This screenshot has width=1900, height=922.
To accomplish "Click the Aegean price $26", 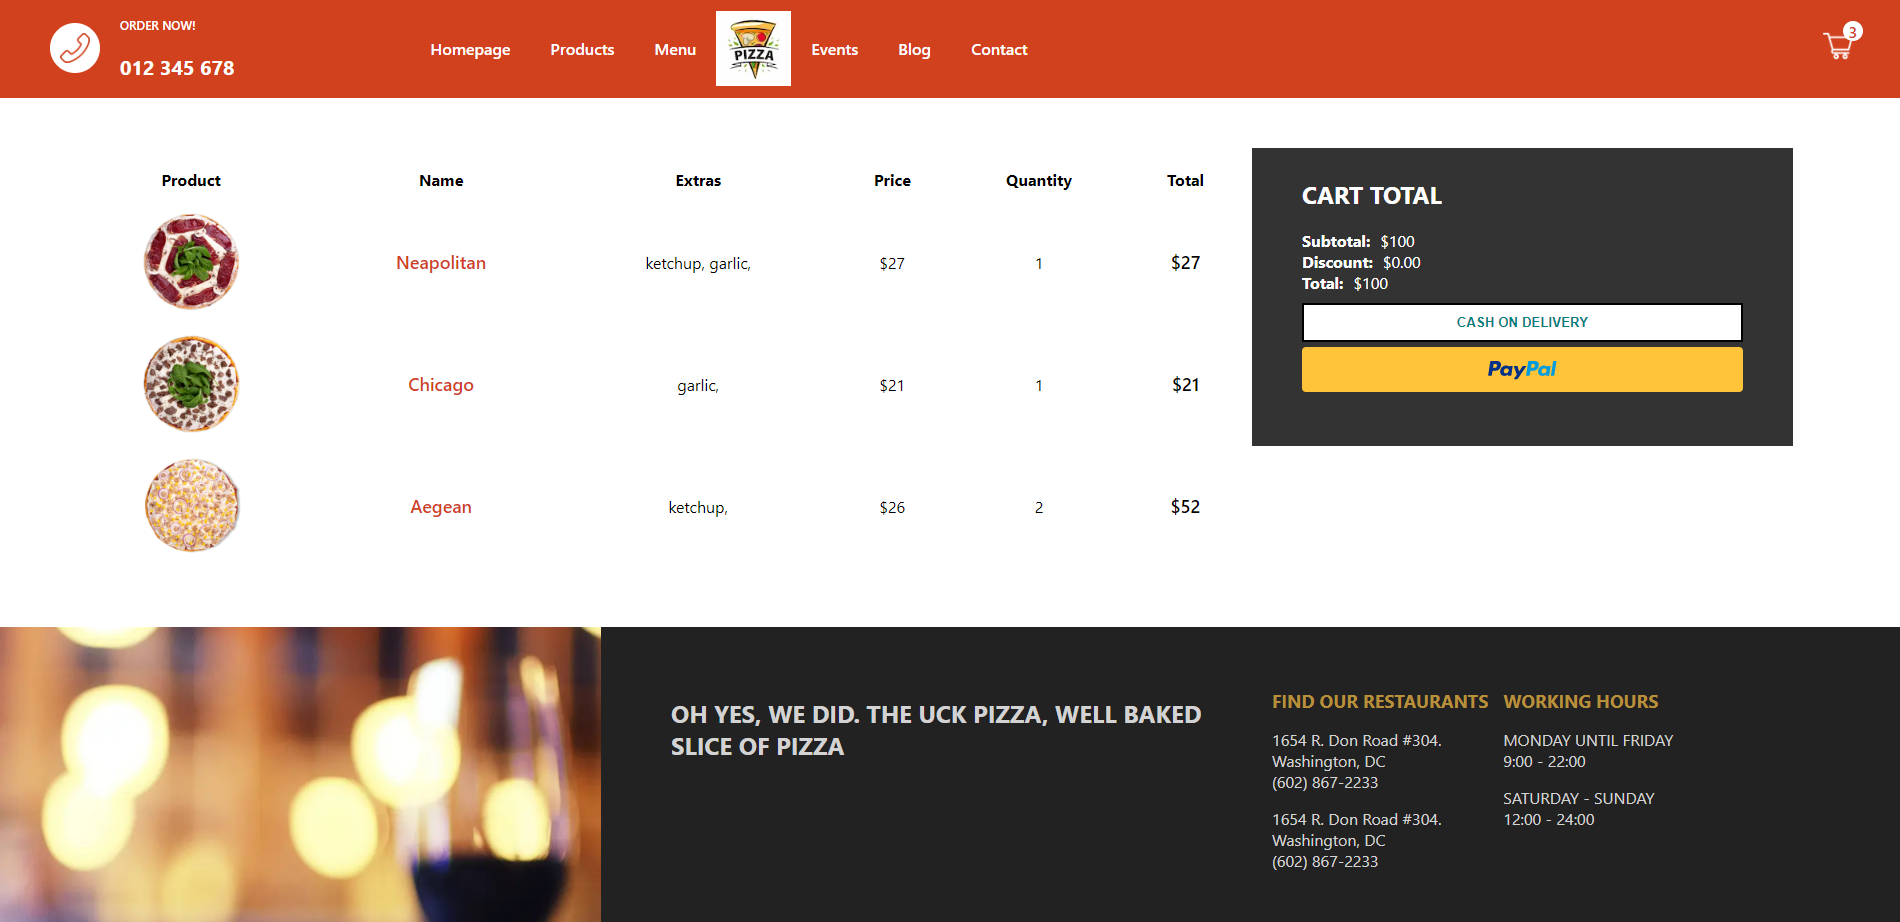I will pyautogui.click(x=892, y=508).
